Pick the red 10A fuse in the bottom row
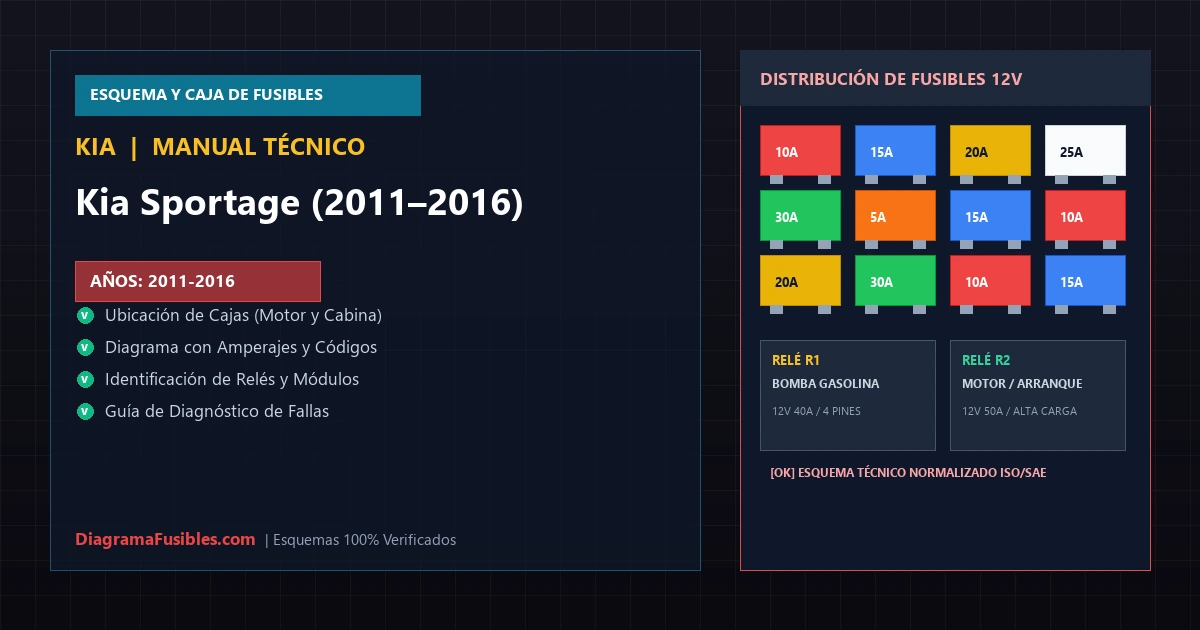1200x630 pixels. point(990,281)
